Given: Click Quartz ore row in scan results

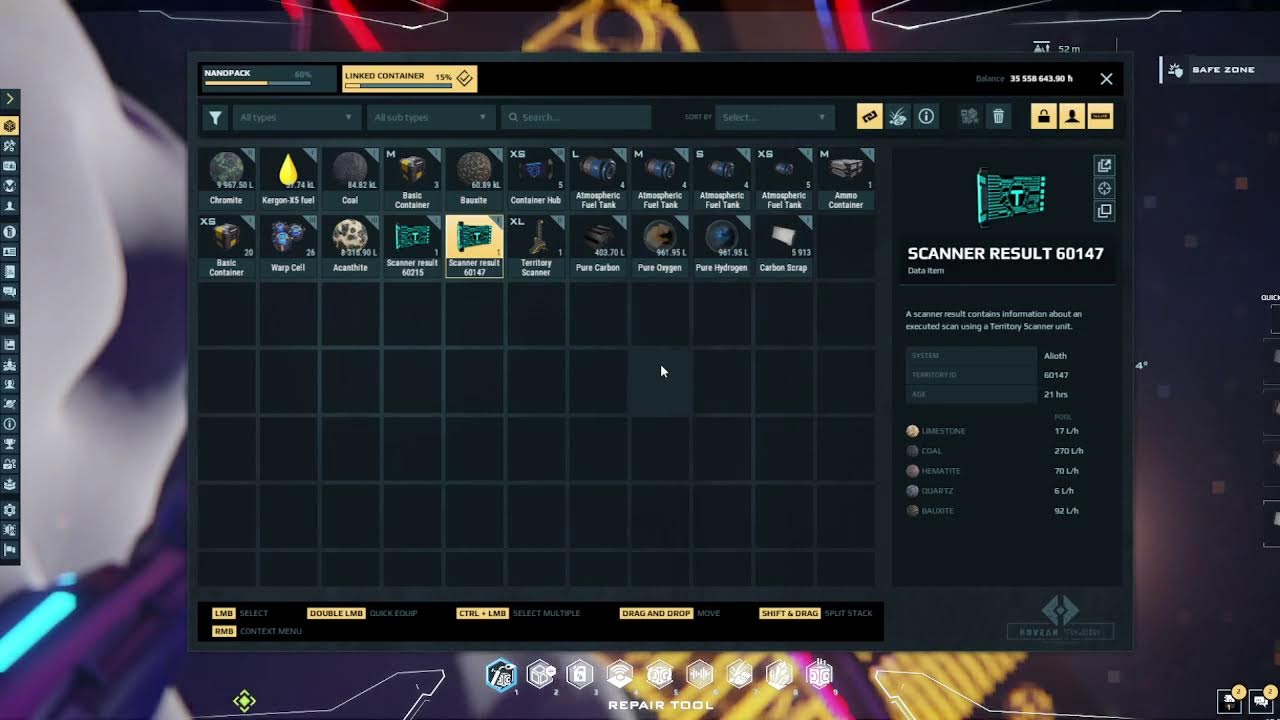Looking at the screenshot, I should (x=1001, y=491).
